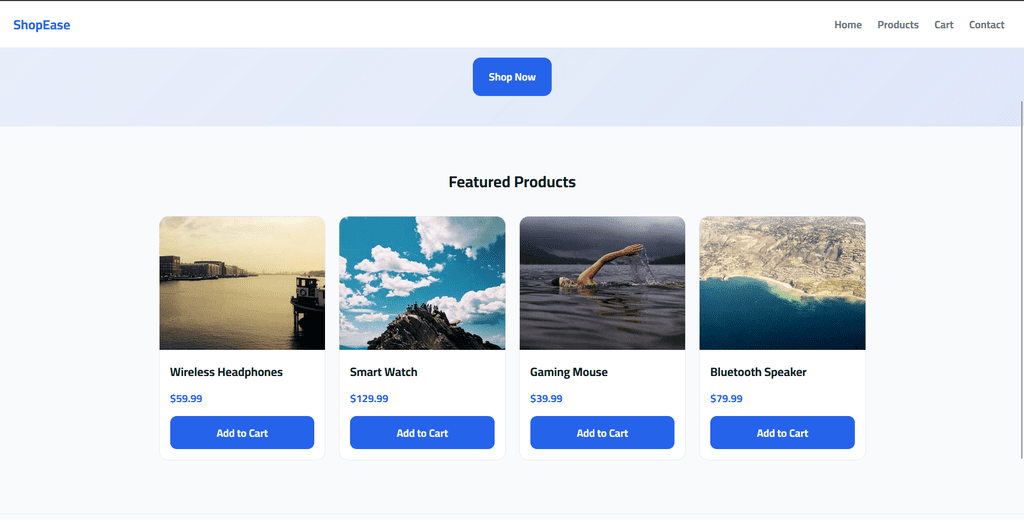Add Smart Watch to cart
The width and height of the screenshot is (1024, 520).
422,432
